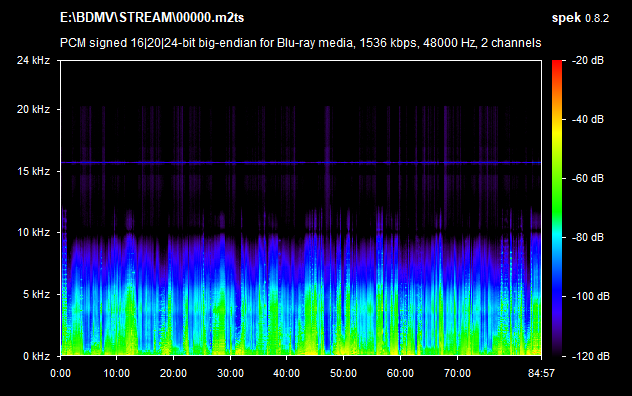Click the red top of the dB color scale
This screenshot has height=396, width=632.
tap(557, 64)
